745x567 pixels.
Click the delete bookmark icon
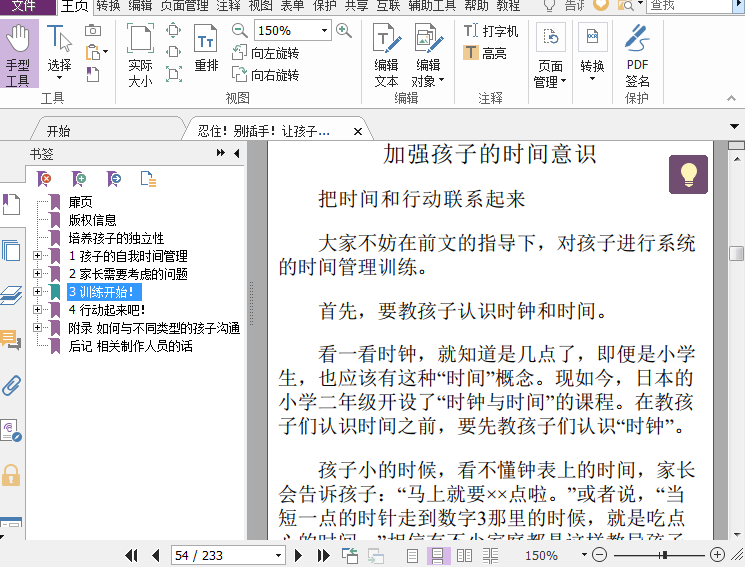click(44, 179)
